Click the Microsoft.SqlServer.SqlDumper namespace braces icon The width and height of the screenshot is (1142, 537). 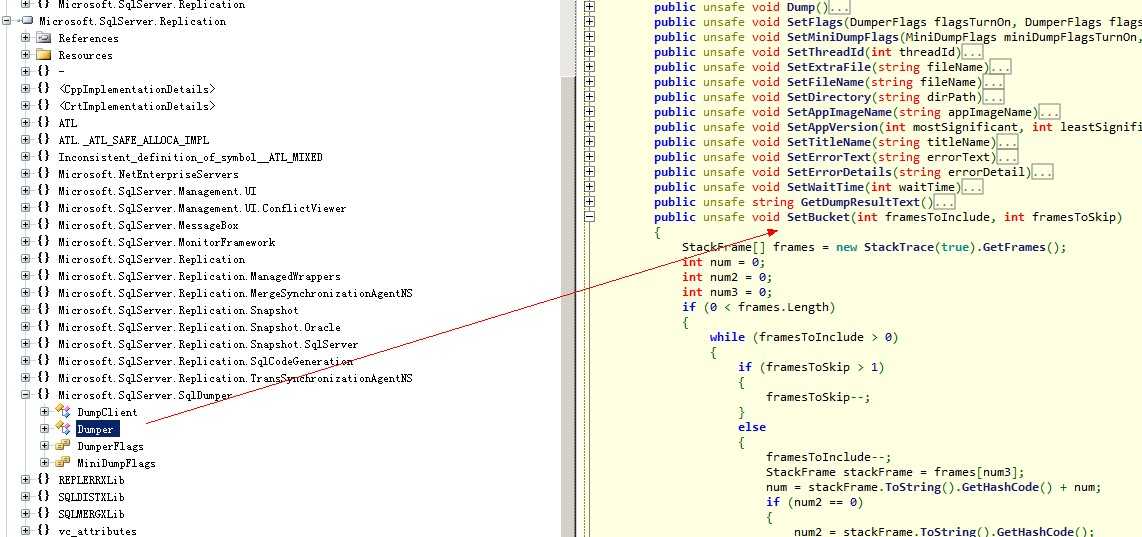coord(44,395)
